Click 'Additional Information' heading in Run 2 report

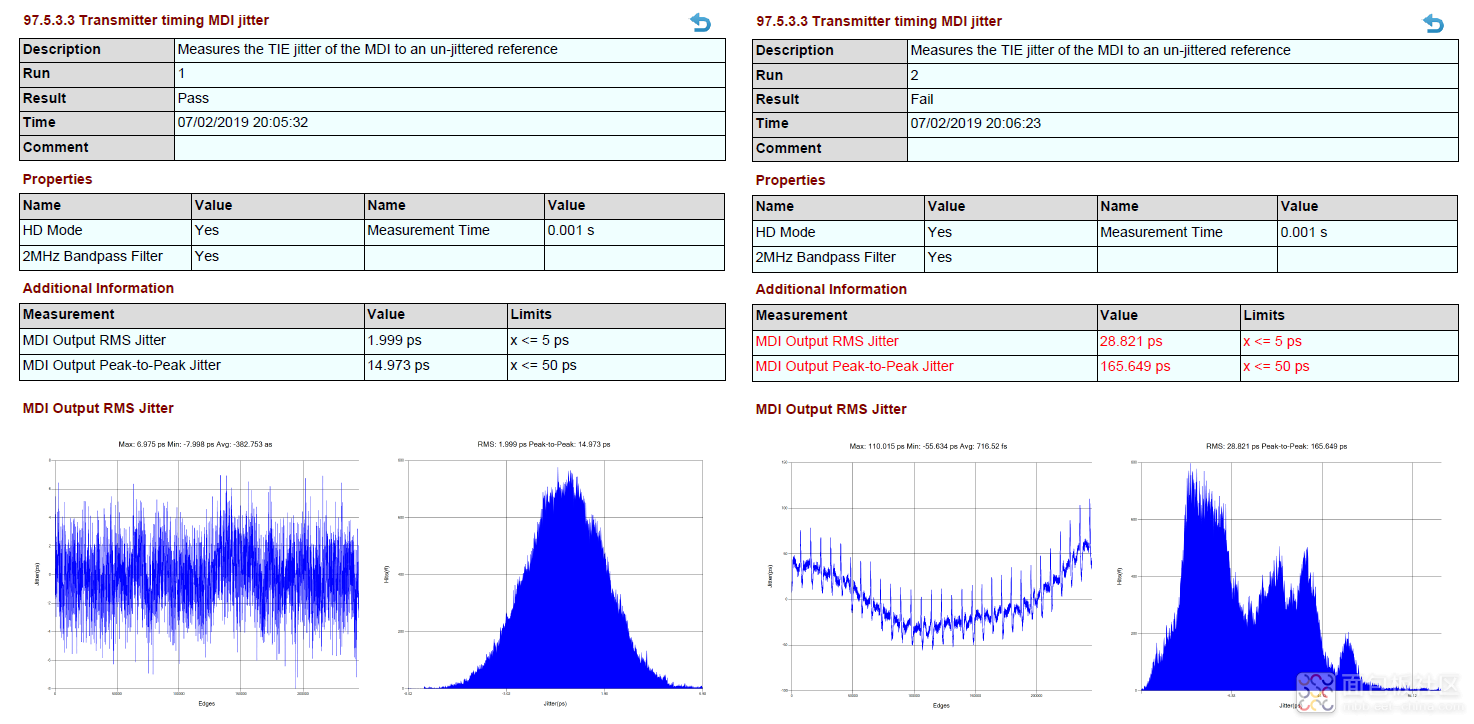pyautogui.click(x=831, y=289)
